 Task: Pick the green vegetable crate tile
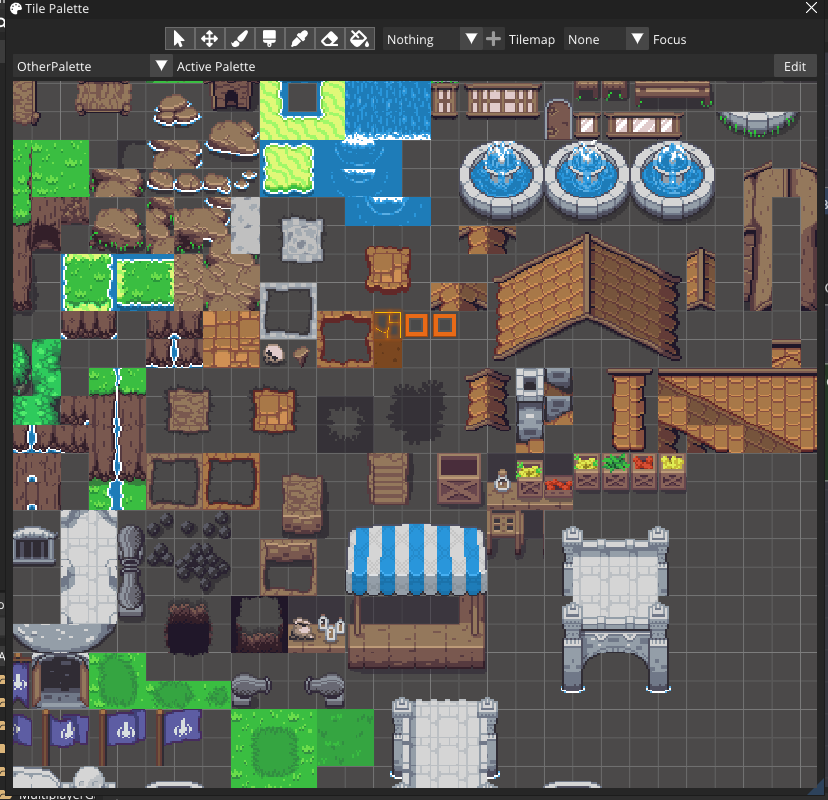click(615, 472)
